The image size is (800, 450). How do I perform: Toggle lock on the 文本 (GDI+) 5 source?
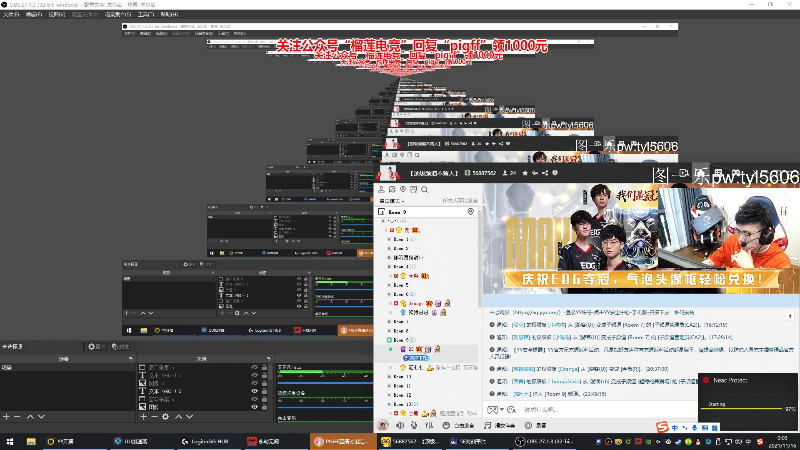click(x=264, y=391)
